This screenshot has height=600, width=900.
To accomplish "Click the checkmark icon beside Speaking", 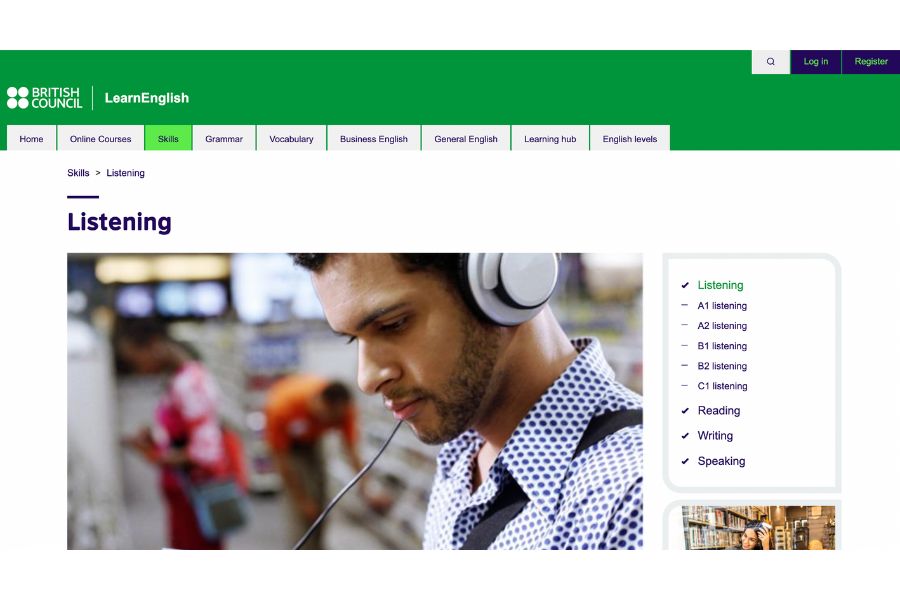I will (685, 461).
